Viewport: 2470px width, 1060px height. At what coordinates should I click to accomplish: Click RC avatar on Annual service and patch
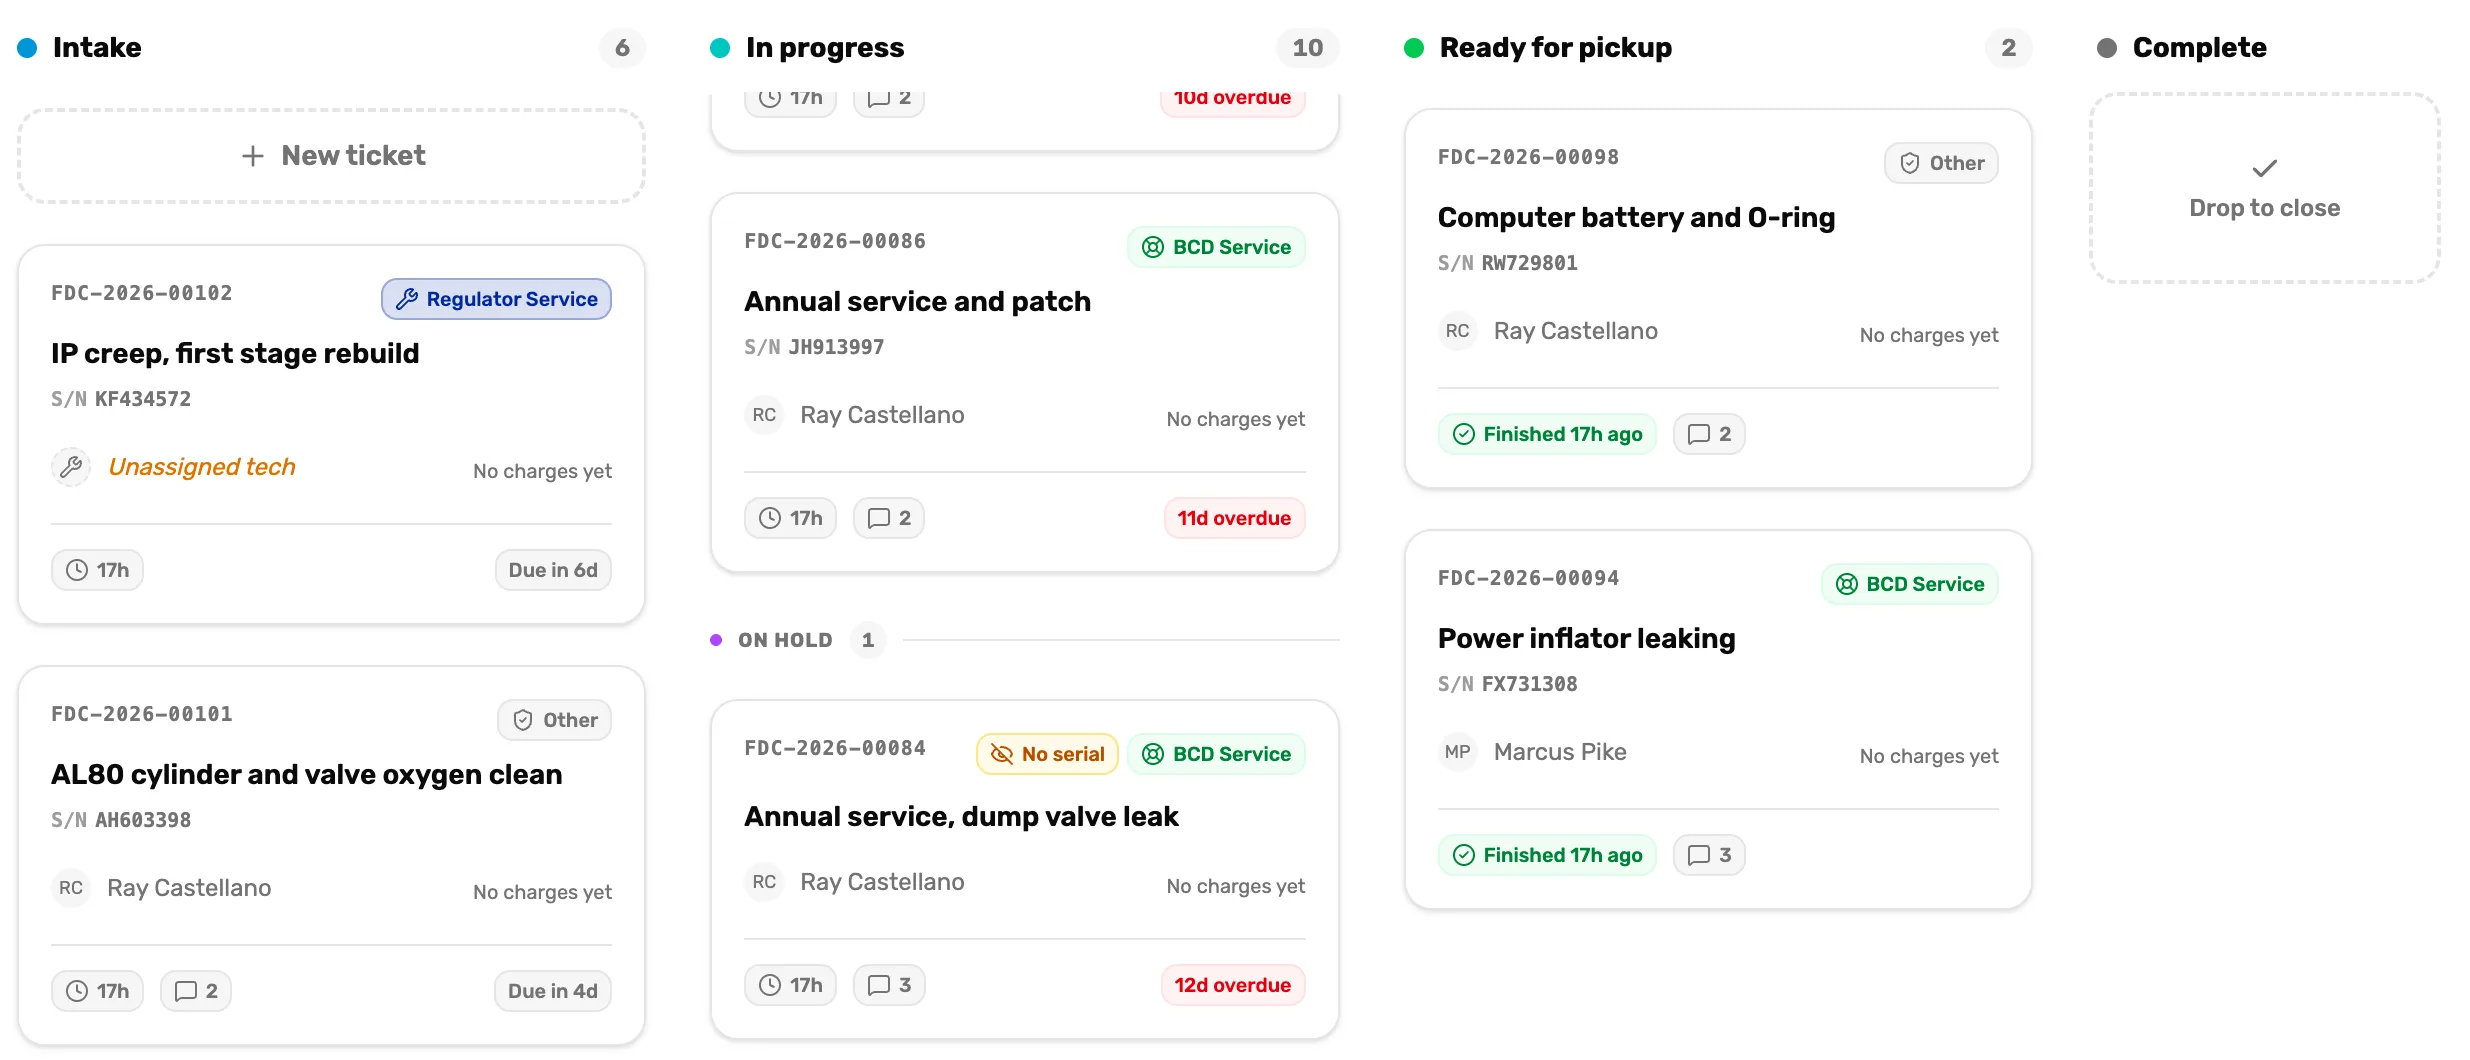[x=764, y=415]
